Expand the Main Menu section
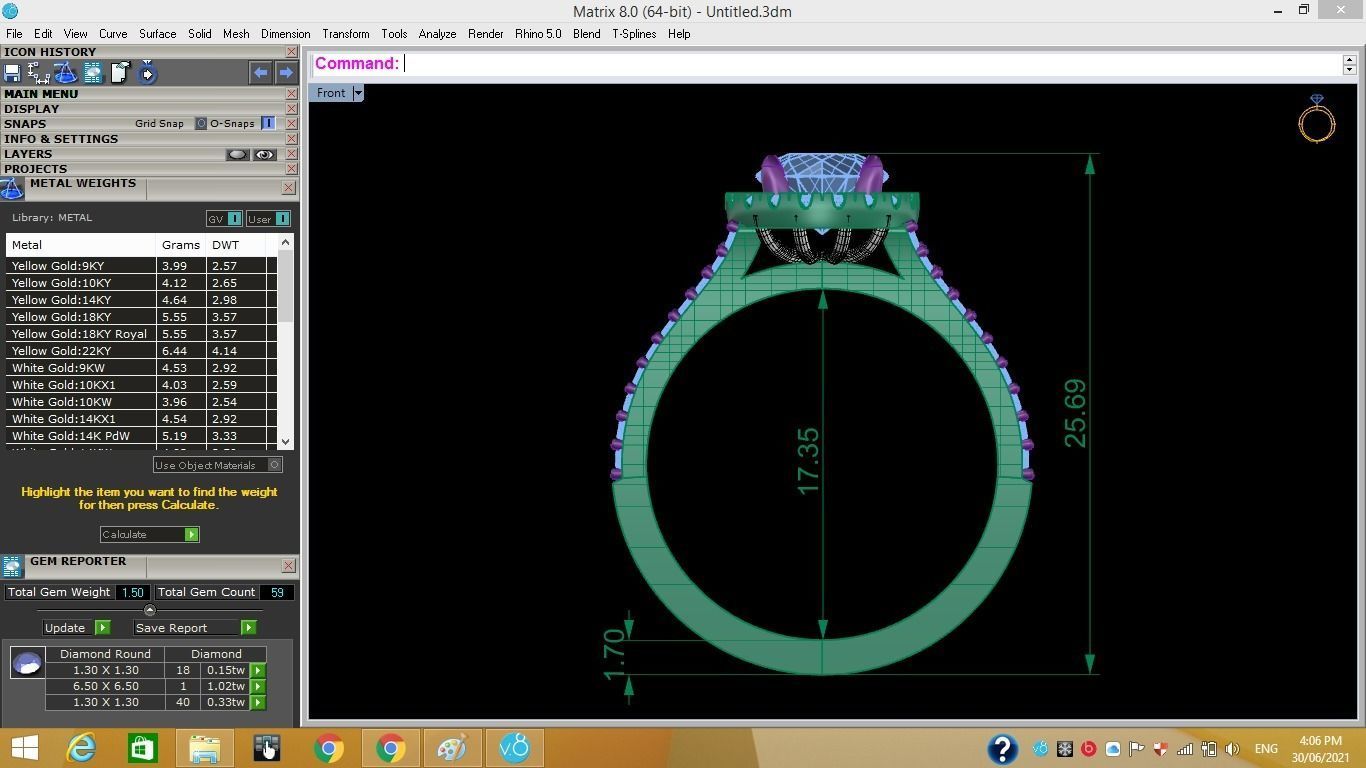1366x768 pixels. 41,94
